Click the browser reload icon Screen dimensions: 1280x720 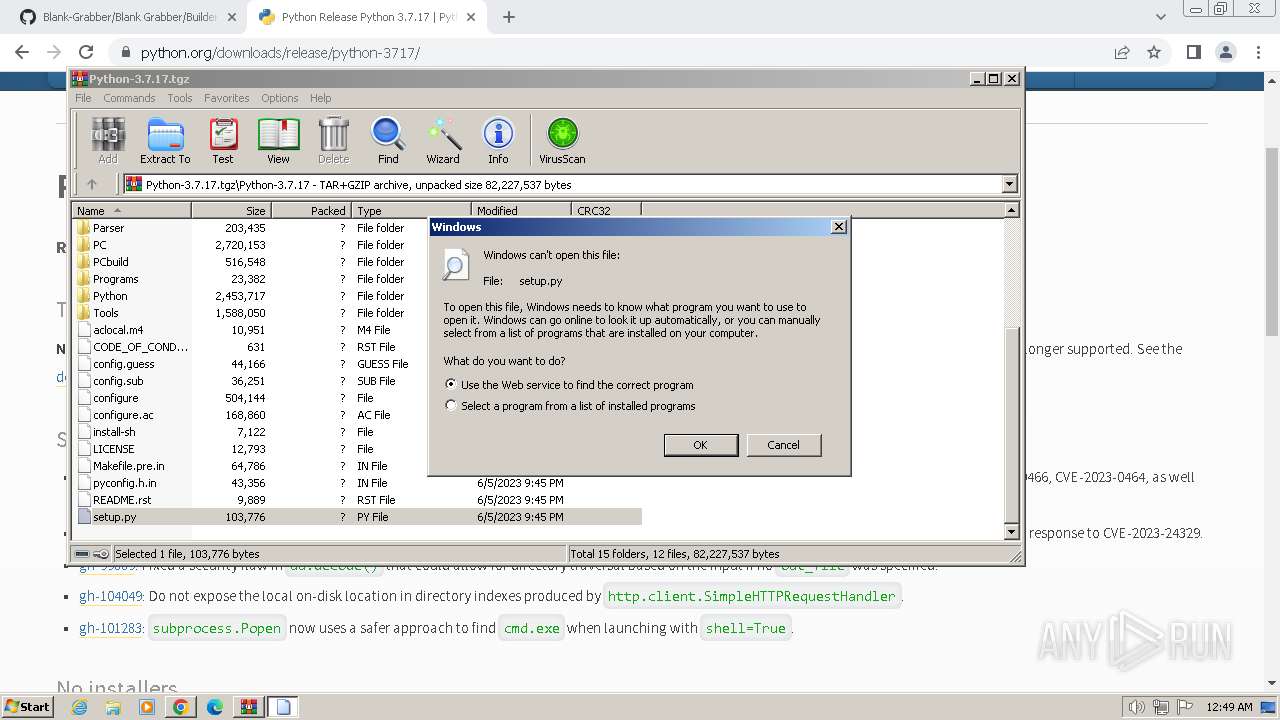[x=86, y=52]
